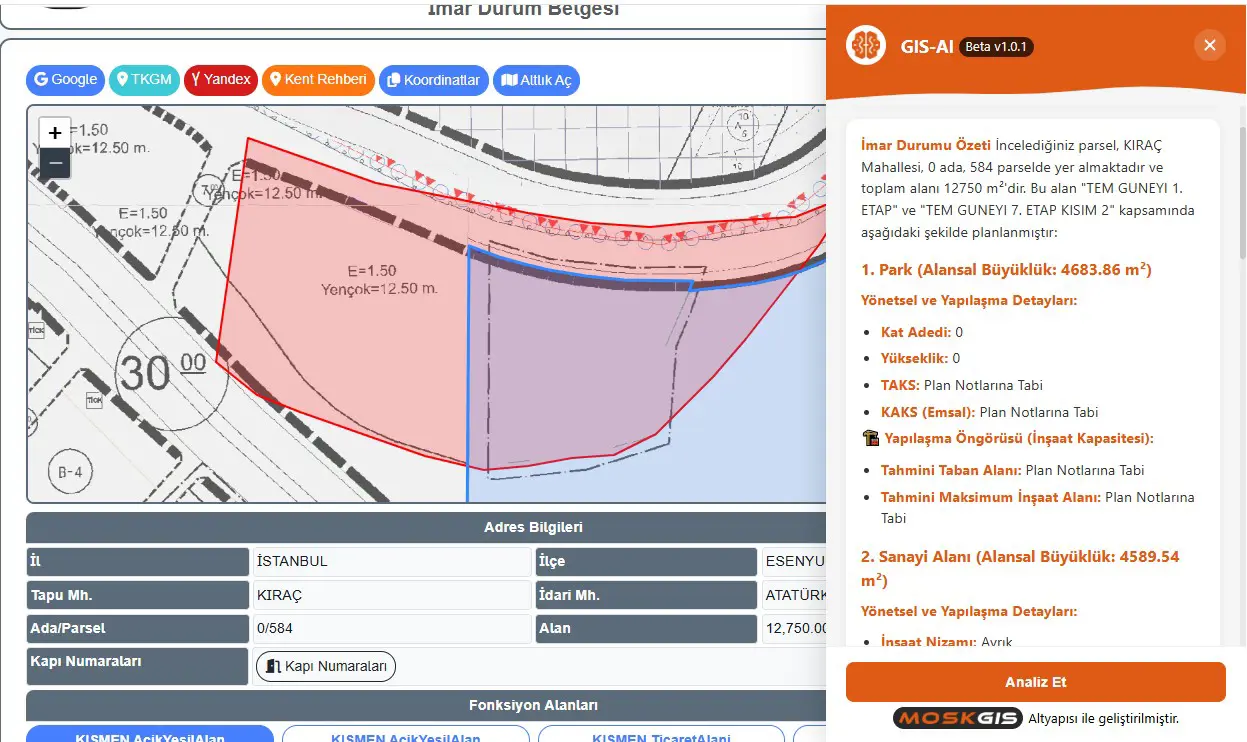Click the 'Tahmini Taban Alanı' list item
The image size is (1247, 742).
(1012, 470)
